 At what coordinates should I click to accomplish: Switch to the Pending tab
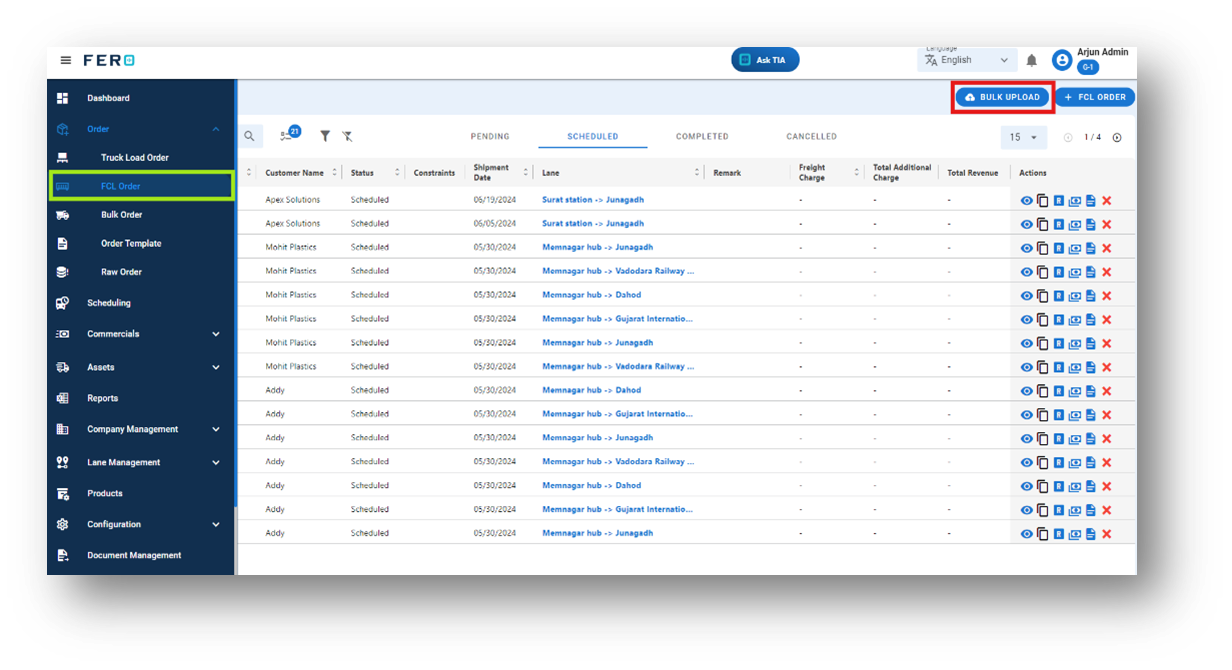(490, 137)
